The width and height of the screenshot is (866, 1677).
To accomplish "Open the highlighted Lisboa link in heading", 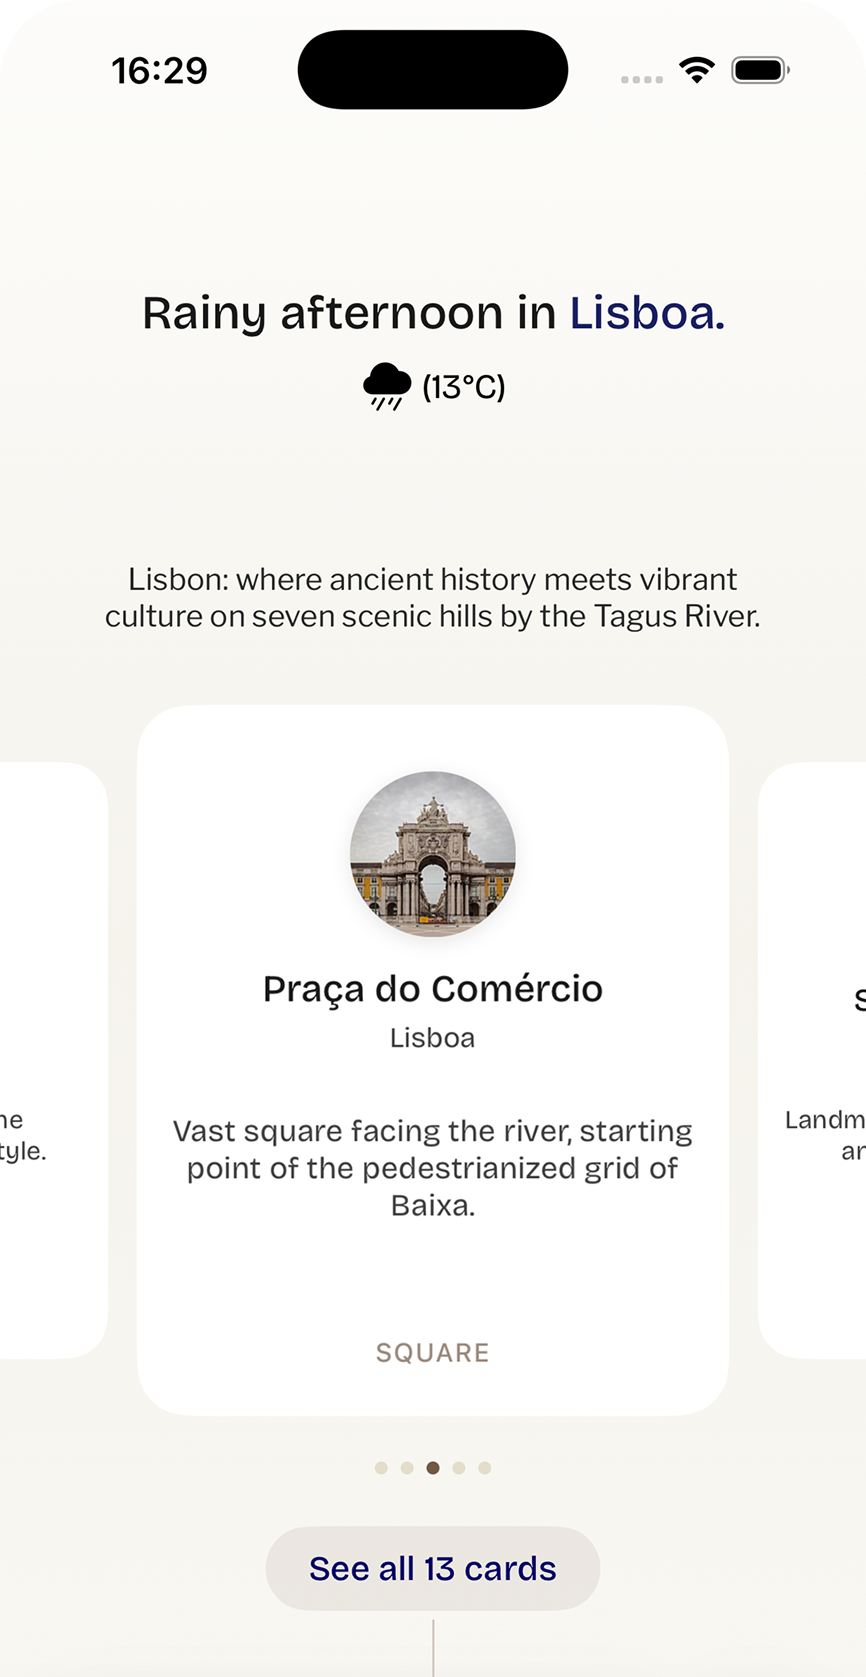I will pyautogui.click(x=647, y=313).
